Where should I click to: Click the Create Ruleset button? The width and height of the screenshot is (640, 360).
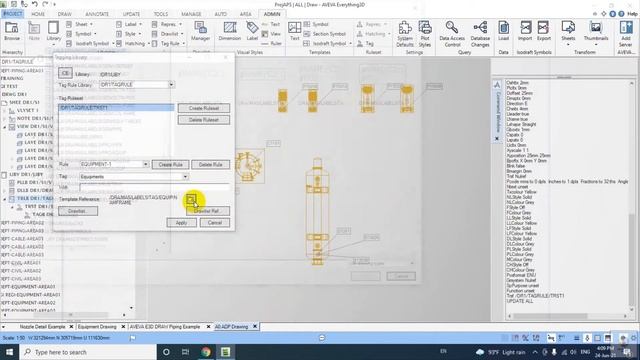coord(204,108)
